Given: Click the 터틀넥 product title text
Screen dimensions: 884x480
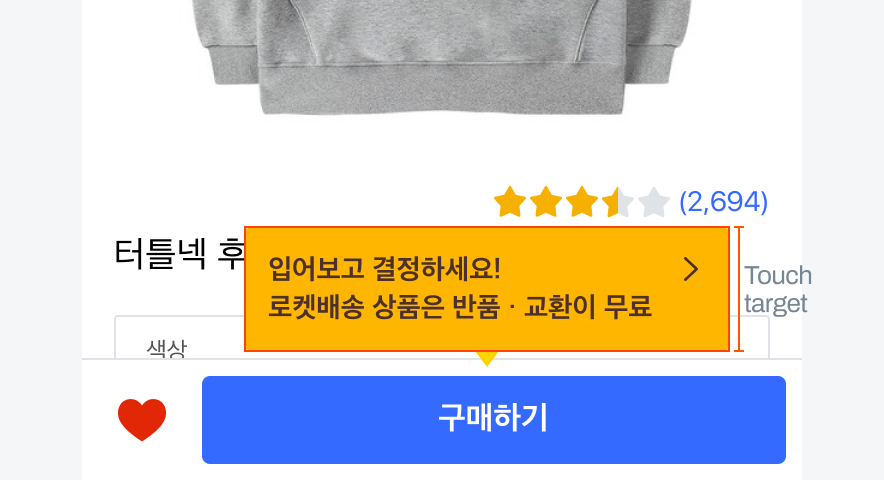Looking at the screenshot, I should [179, 254].
